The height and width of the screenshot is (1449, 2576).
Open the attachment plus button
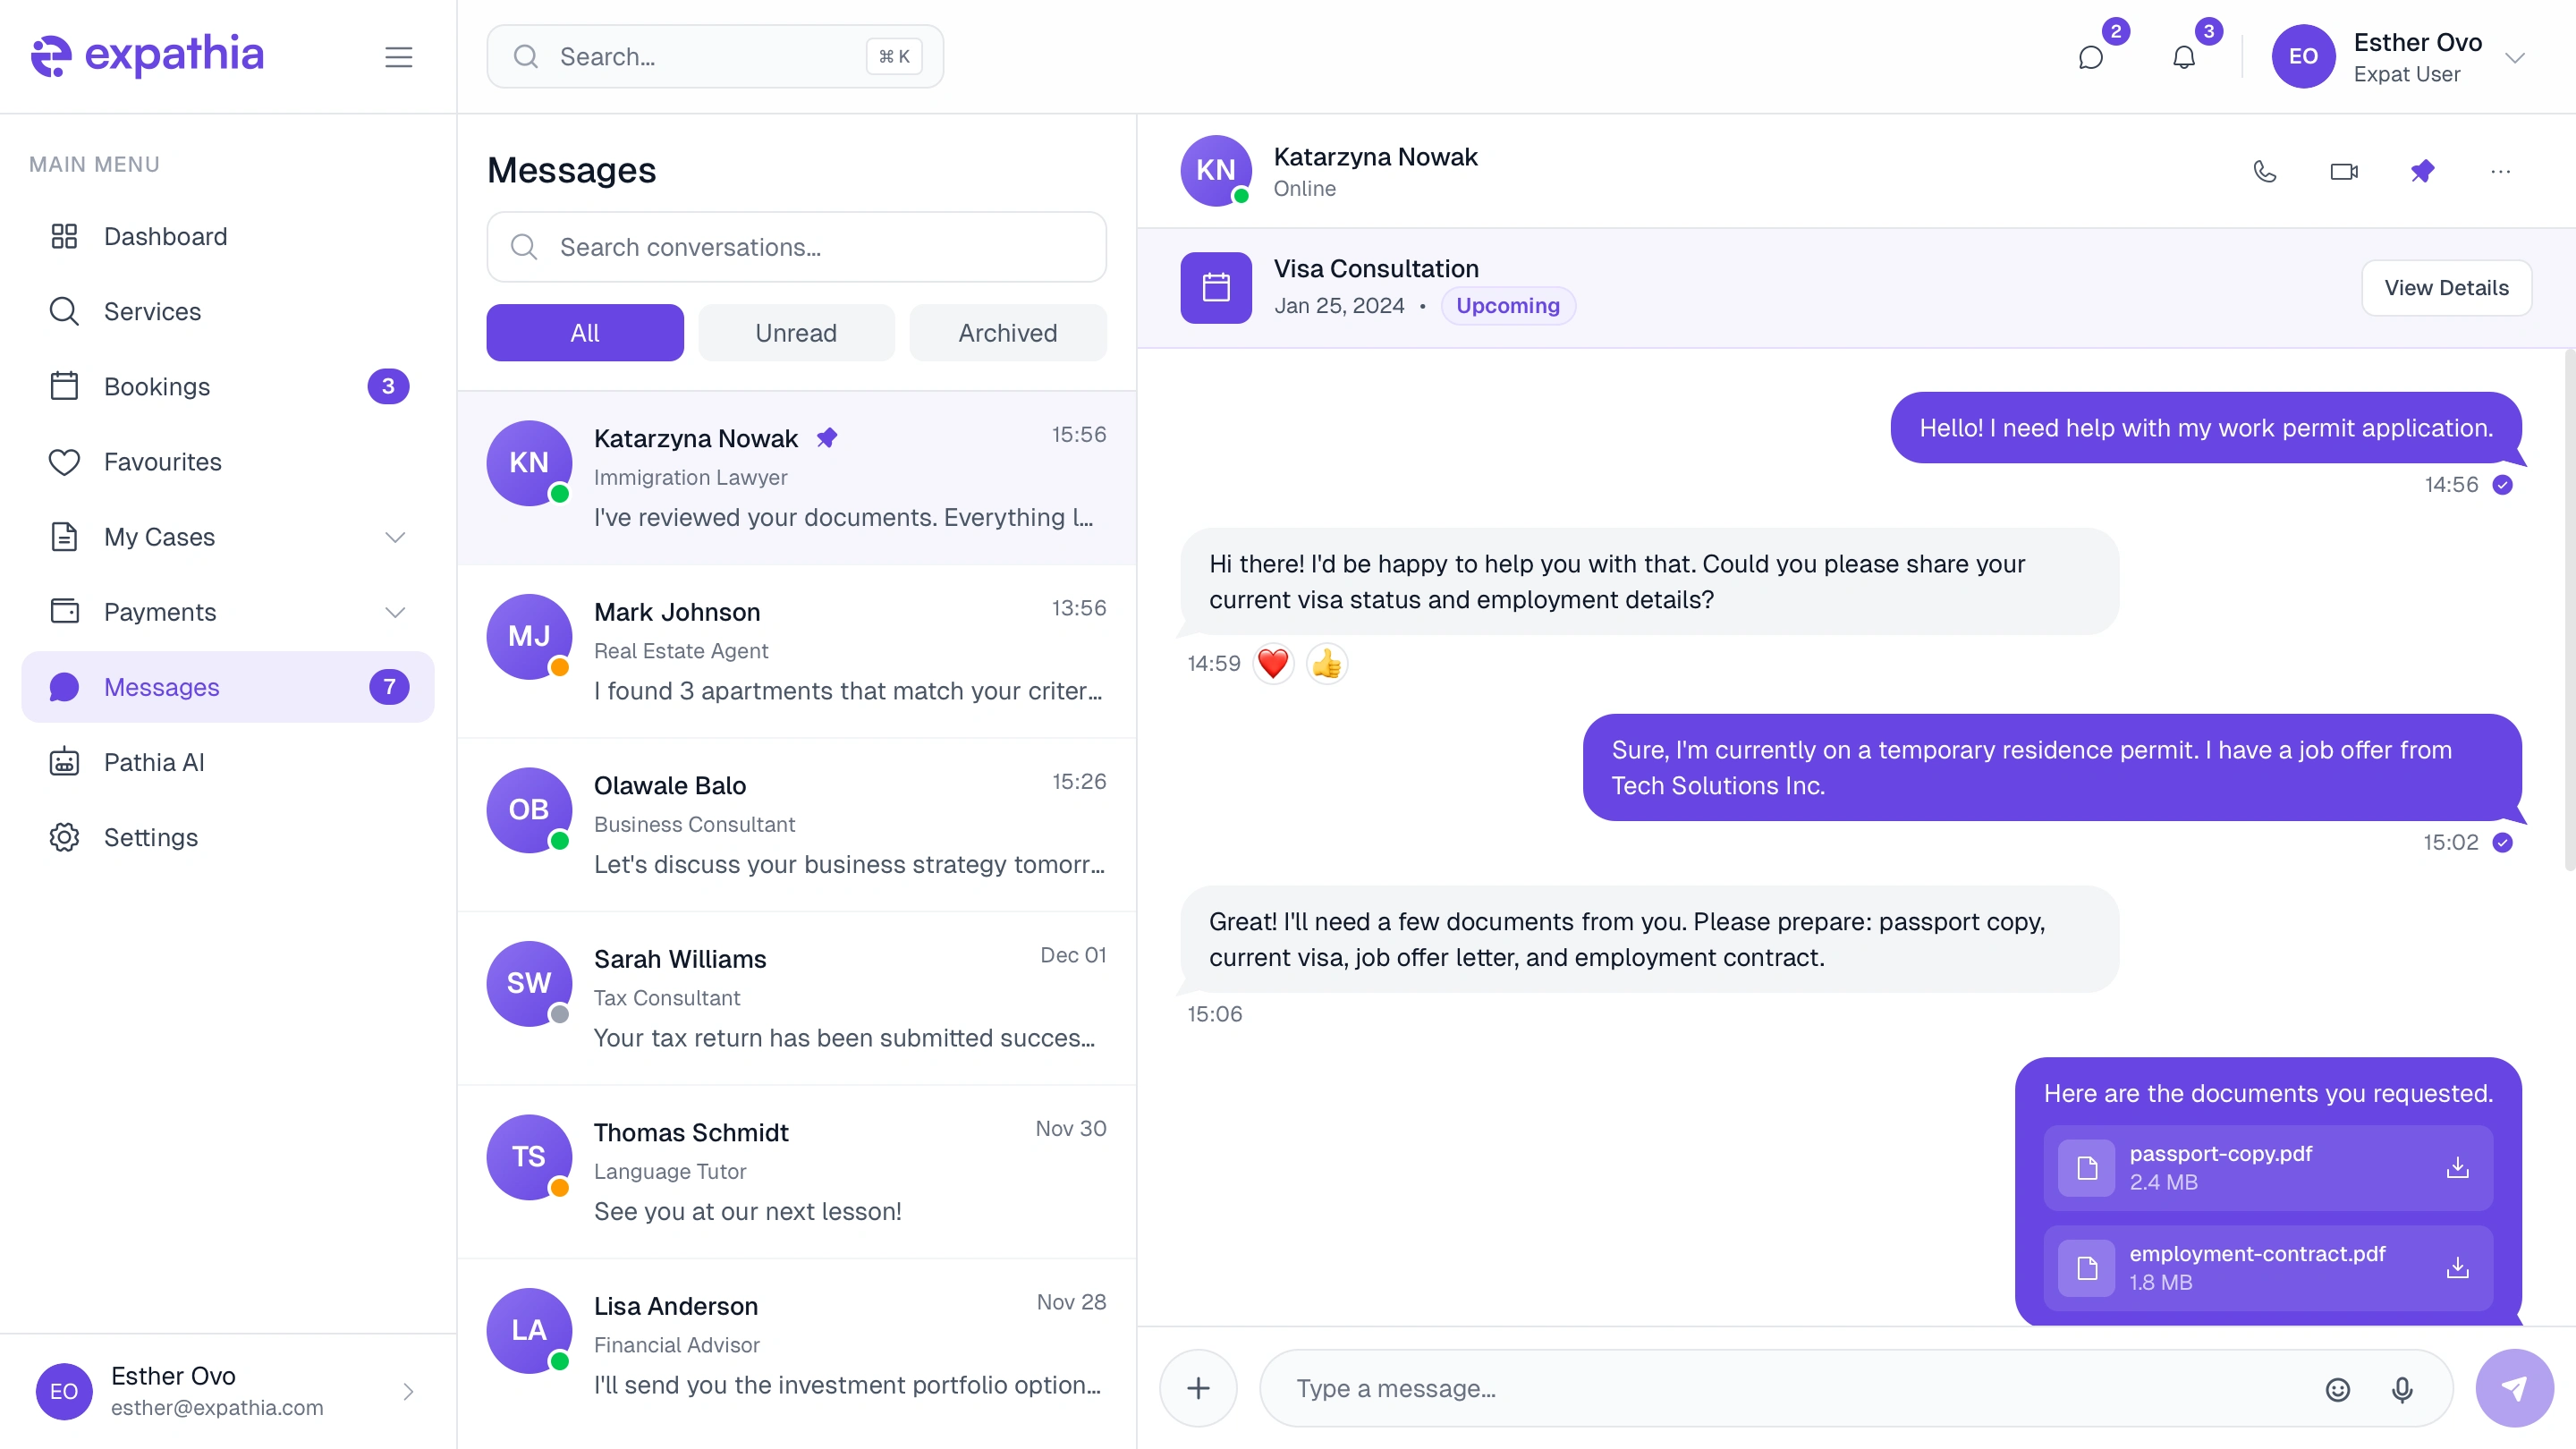[x=1199, y=1389]
